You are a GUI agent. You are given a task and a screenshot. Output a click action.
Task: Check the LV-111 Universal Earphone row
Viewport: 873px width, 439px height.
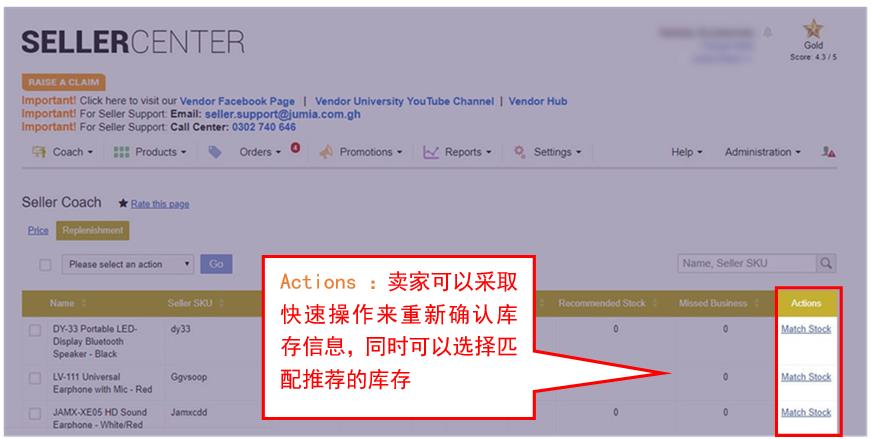[35, 379]
